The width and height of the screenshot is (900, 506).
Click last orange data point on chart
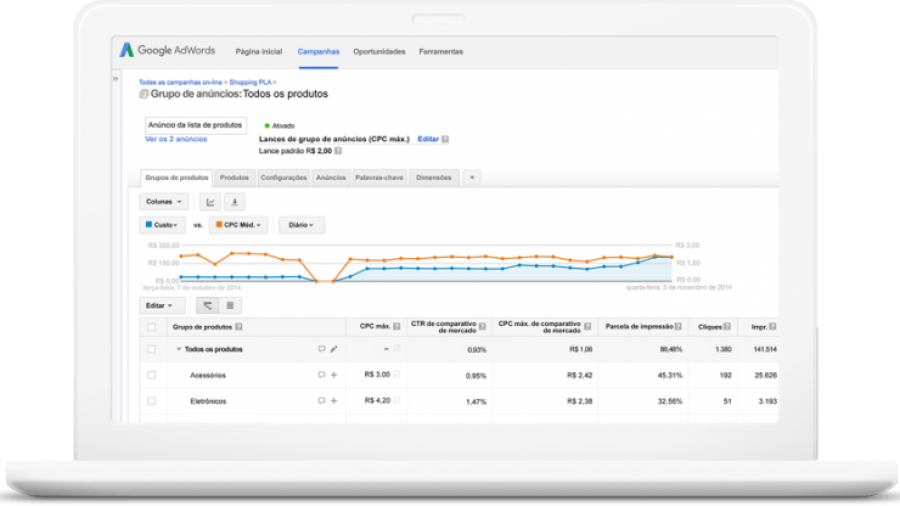672,257
